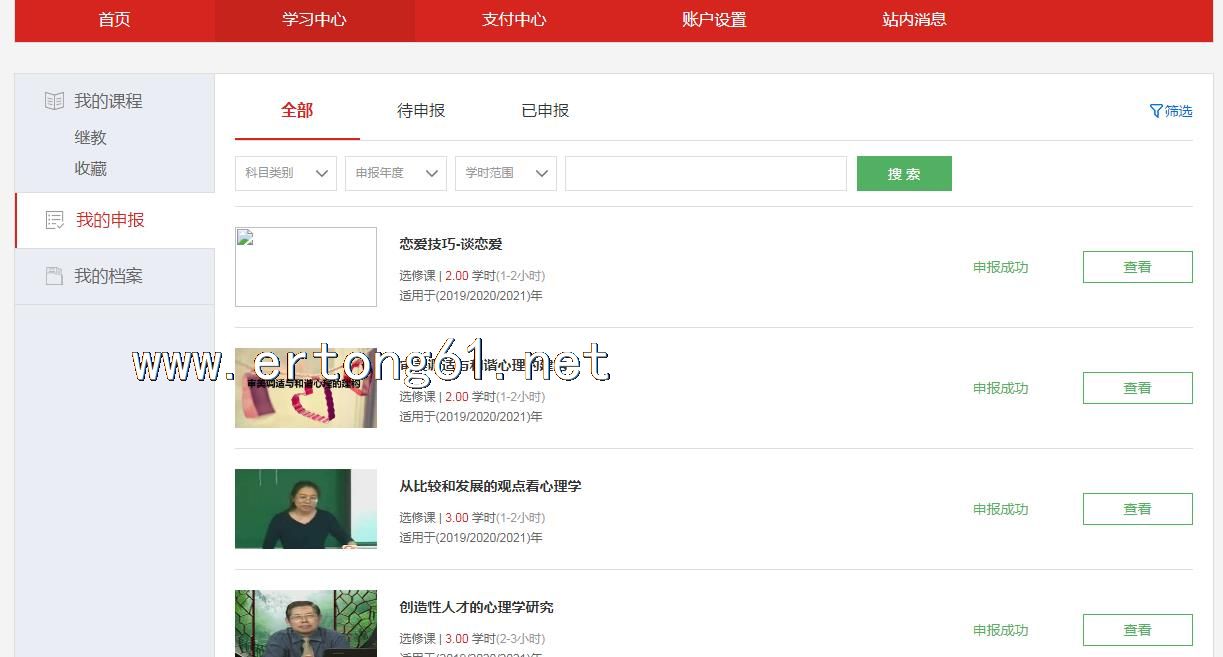
Task: Click the folder icon beside 我的档案
Action: click(x=54, y=276)
